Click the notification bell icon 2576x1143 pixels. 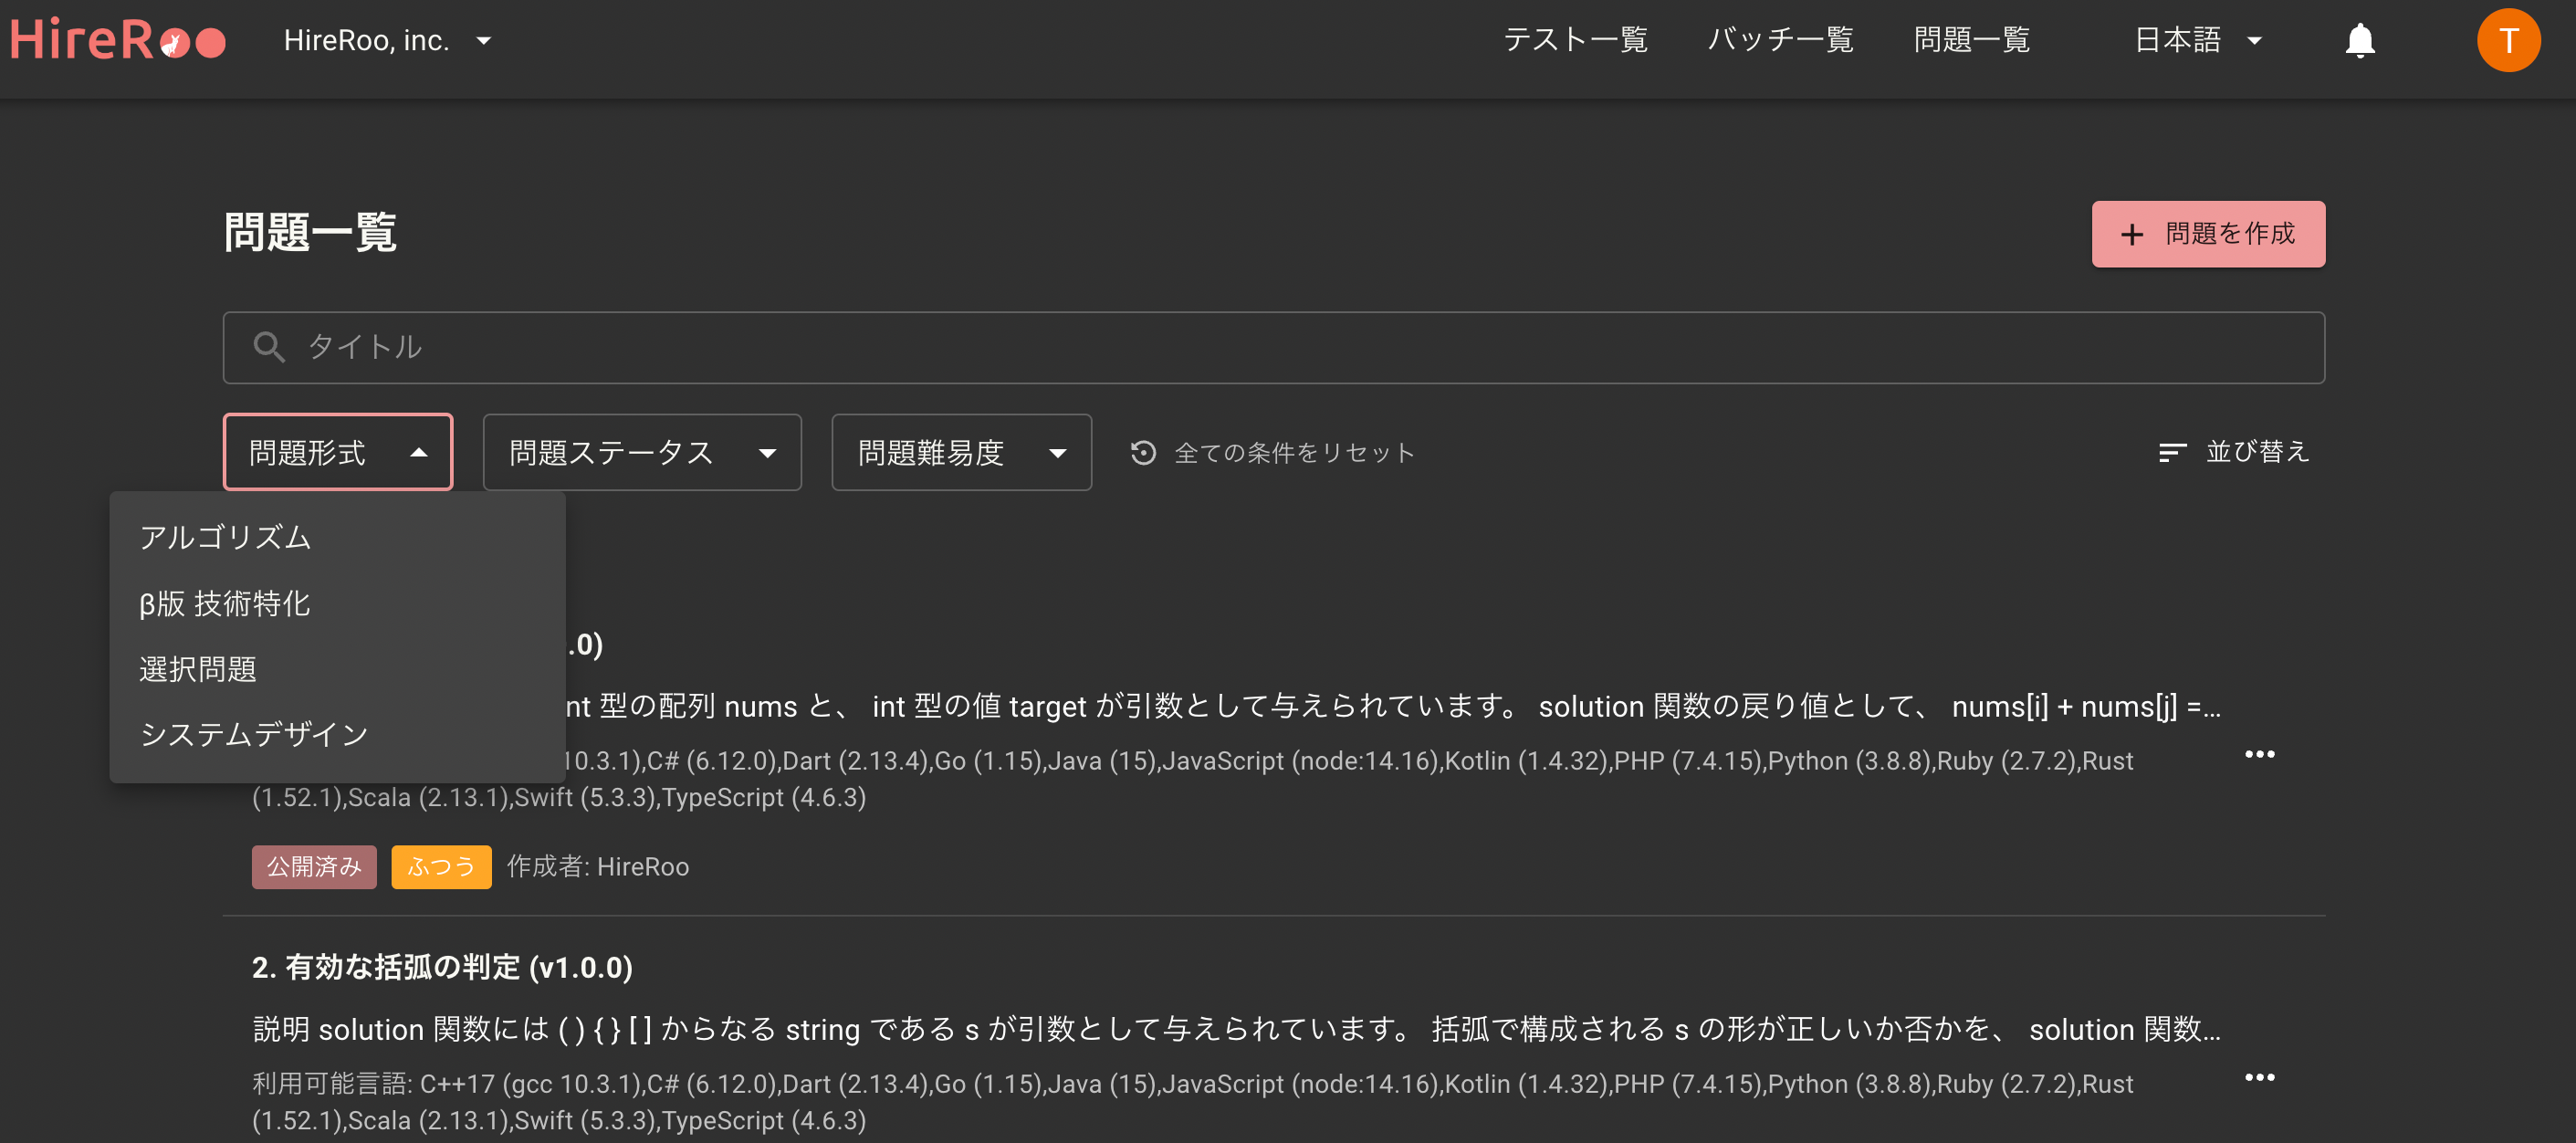click(x=2359, y=41)
